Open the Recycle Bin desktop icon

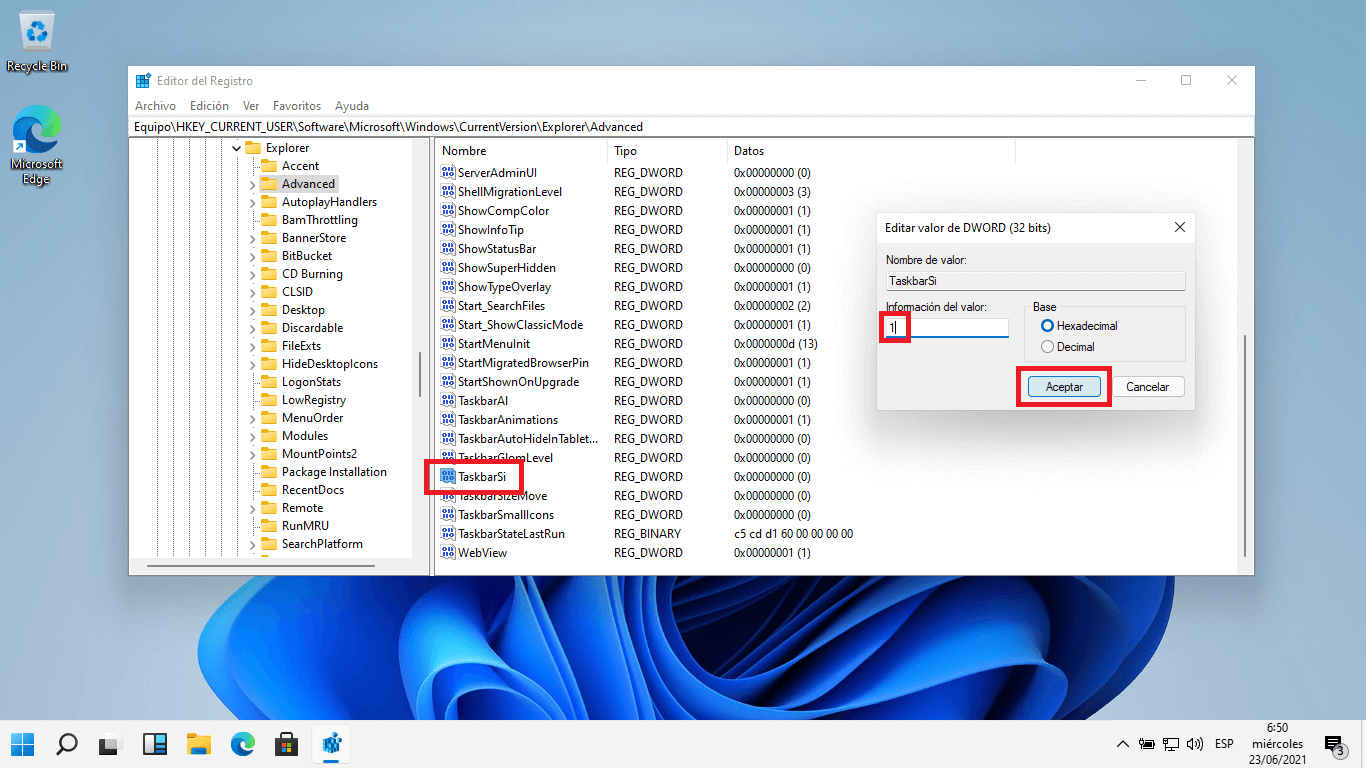click(37, 43)
